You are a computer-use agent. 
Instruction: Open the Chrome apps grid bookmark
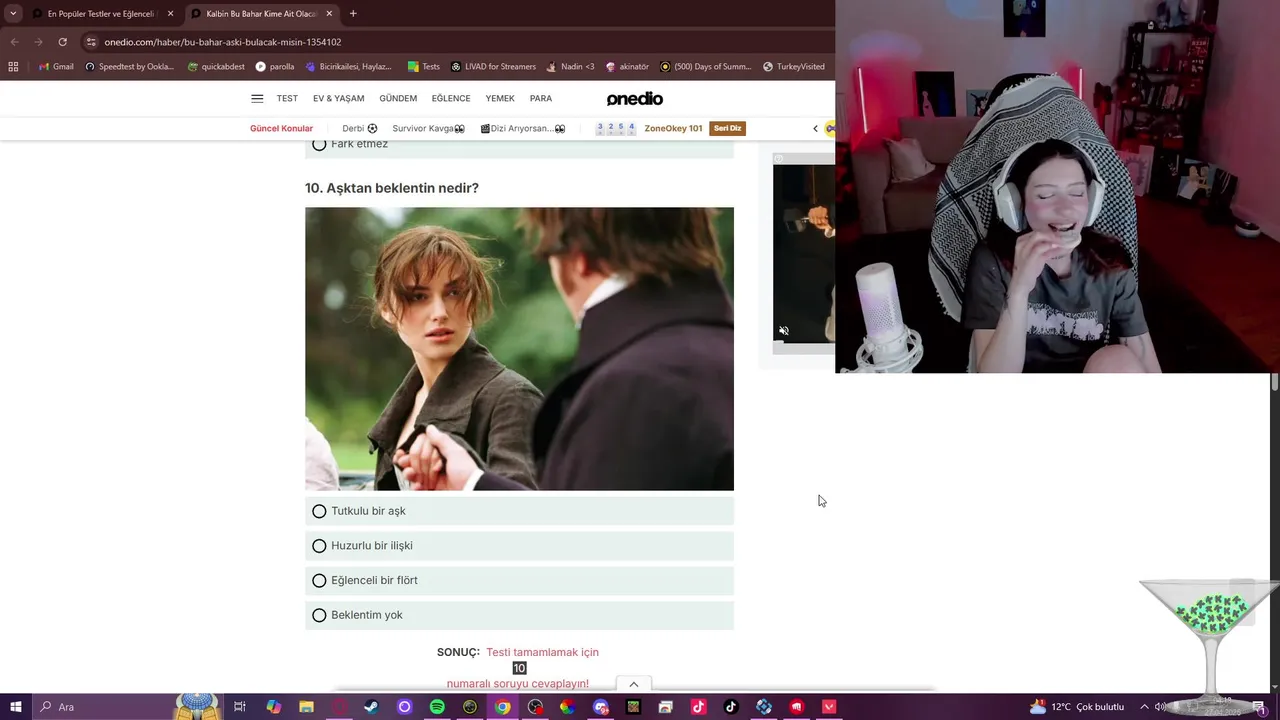tap(13, 66)
